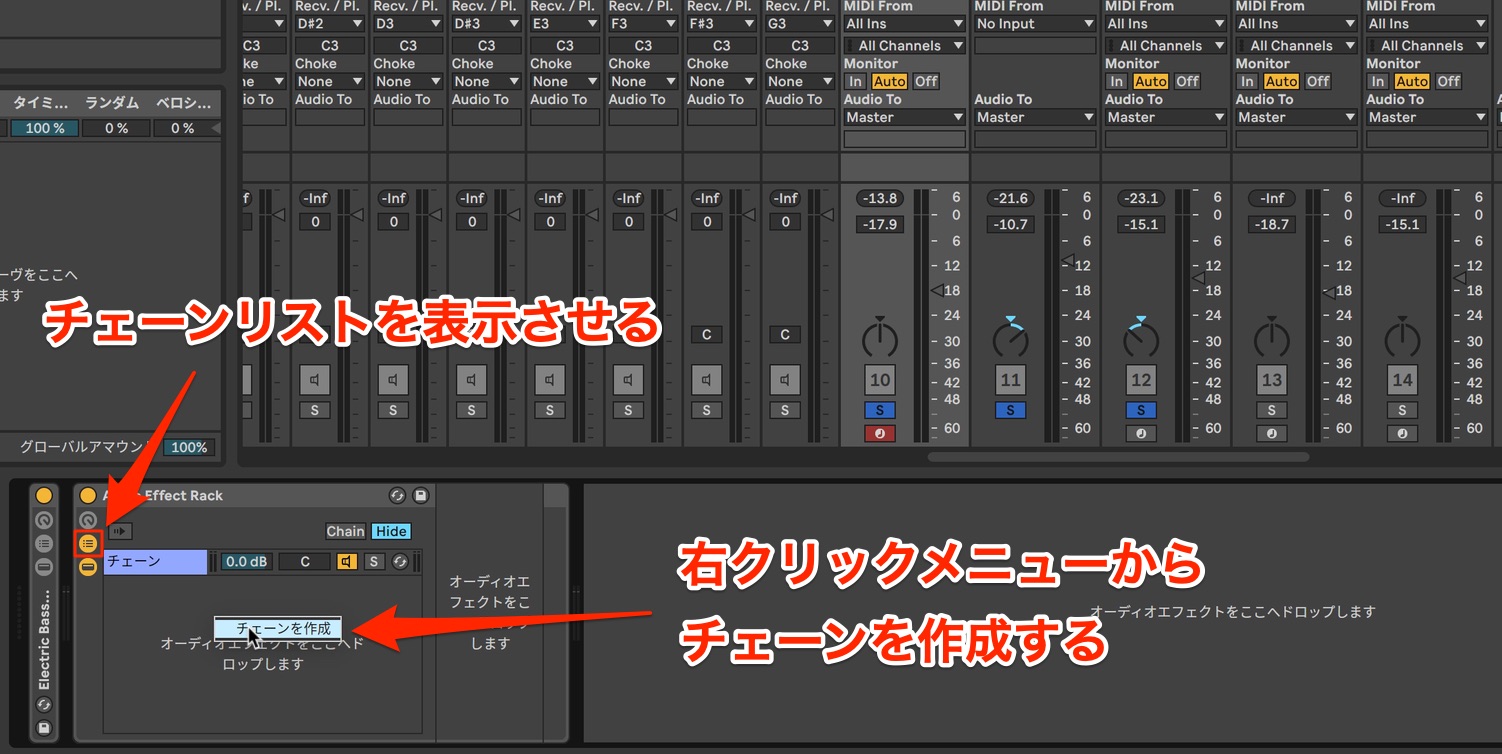The height and width of the screenshot is (754, 1502).
Task: Open track 13 Audio To Master dropdown
Action: click(x=1297, y=117)
